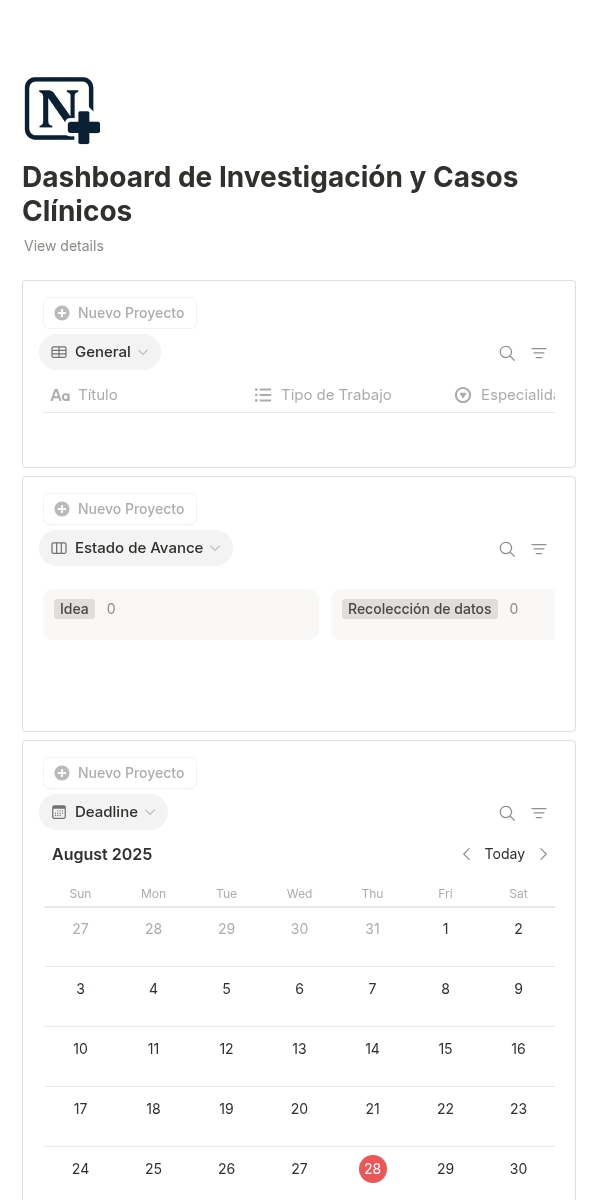The image size is (600, 1200).
Task: Open the View details link
Action: (64, 246)
